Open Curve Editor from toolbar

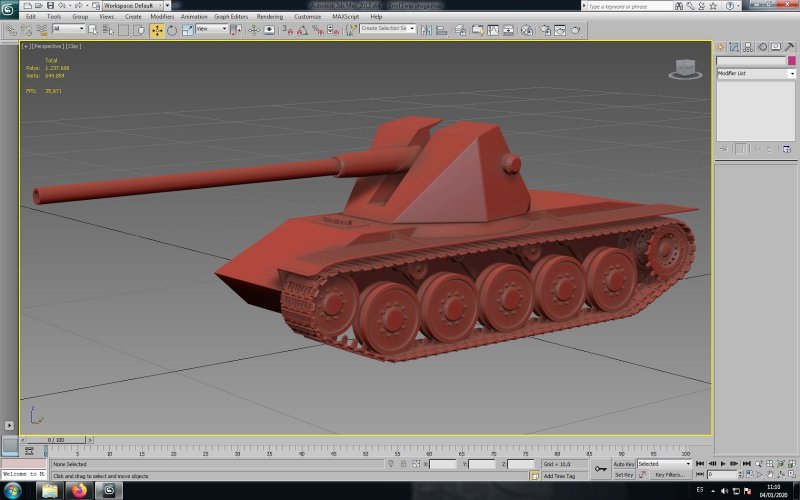pos(493,30)
